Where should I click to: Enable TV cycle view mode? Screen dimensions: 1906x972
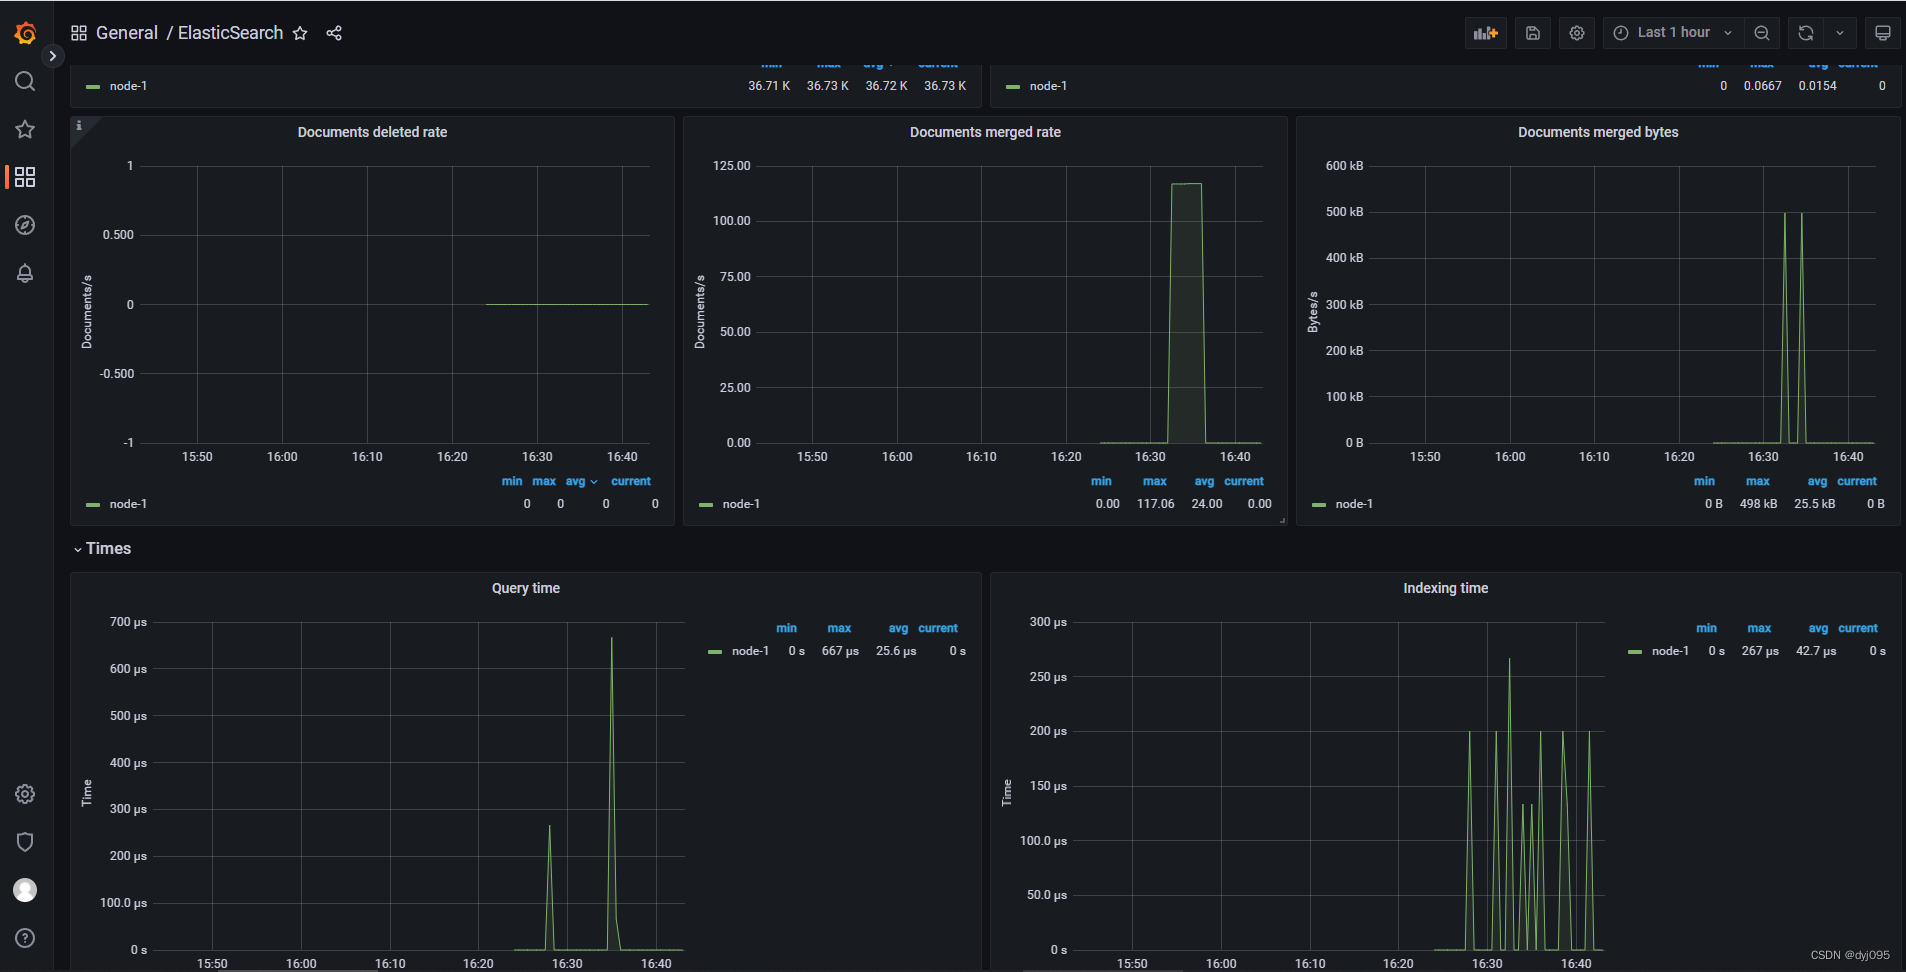pos(1882,33)
